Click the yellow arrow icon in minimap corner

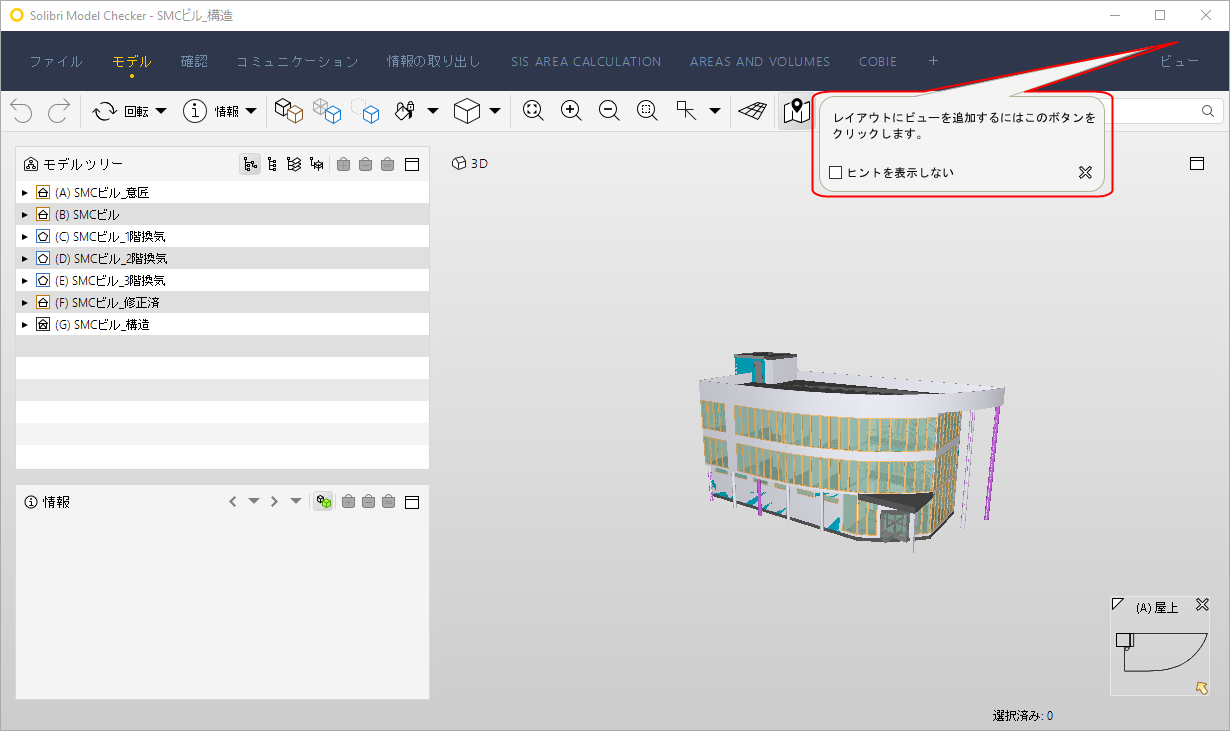pos(1202,687)
